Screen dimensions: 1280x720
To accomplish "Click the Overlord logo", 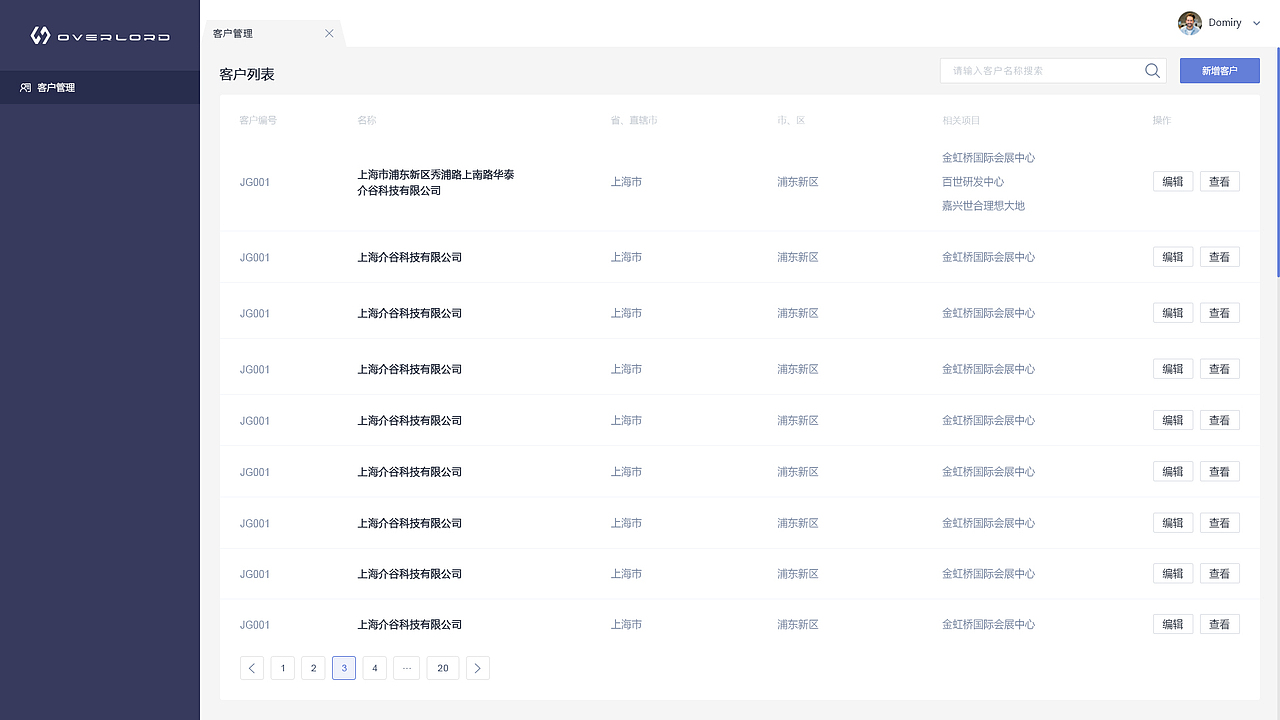I will tap(100, 34).
